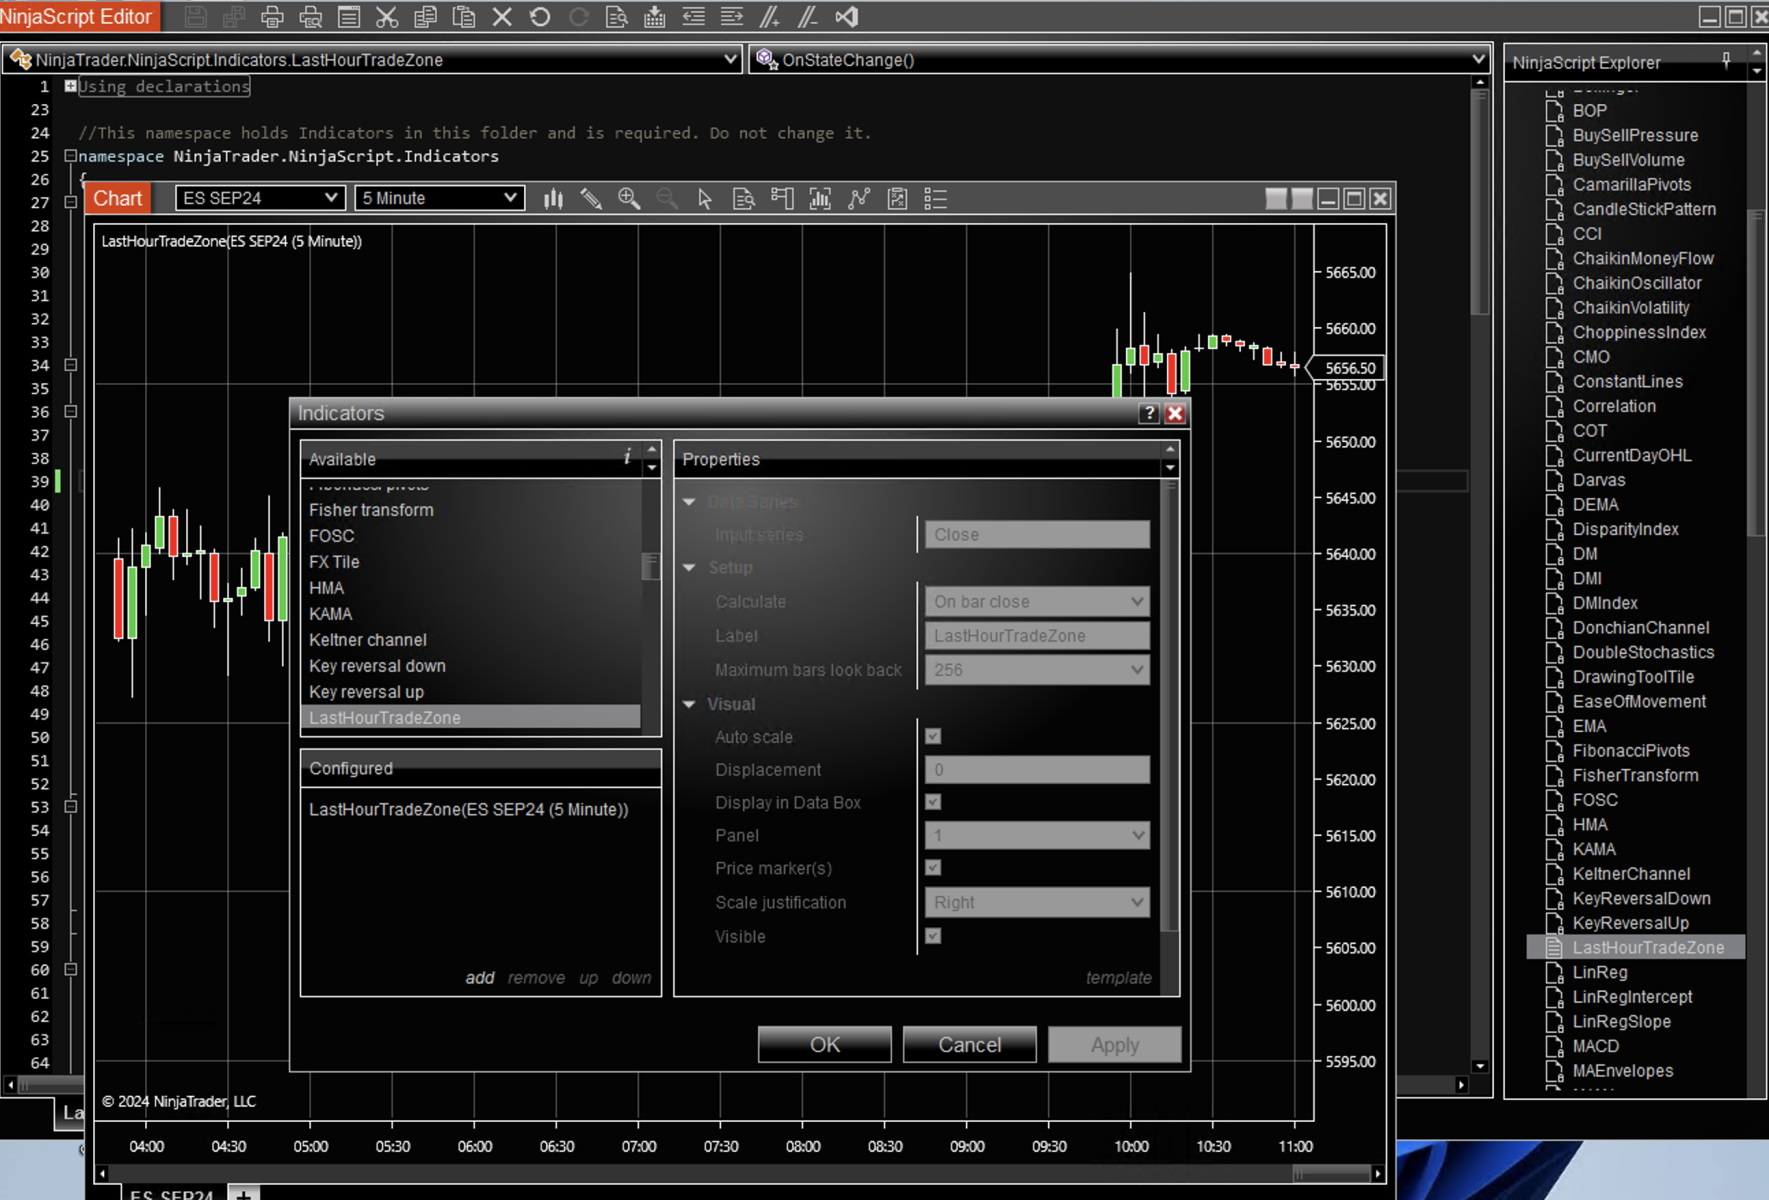Screen dimensions: 1769x1200
Task: Open the ES SEP24 instrument dropdown
Action: [260, 198]
